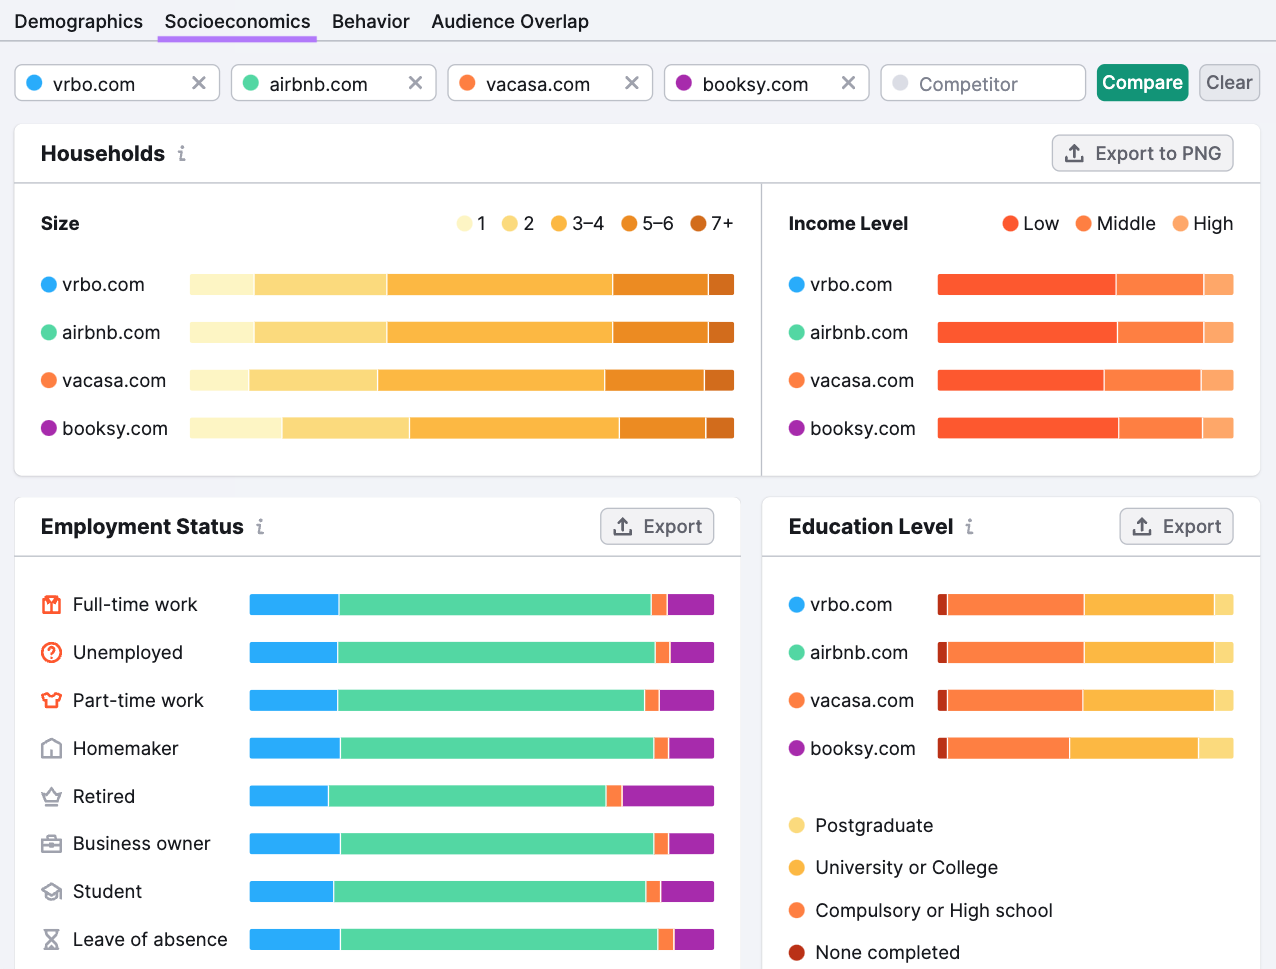Remove the vacasa.com competitor chip
Screen dimensions: 1276x969
(x=631, y=84)
